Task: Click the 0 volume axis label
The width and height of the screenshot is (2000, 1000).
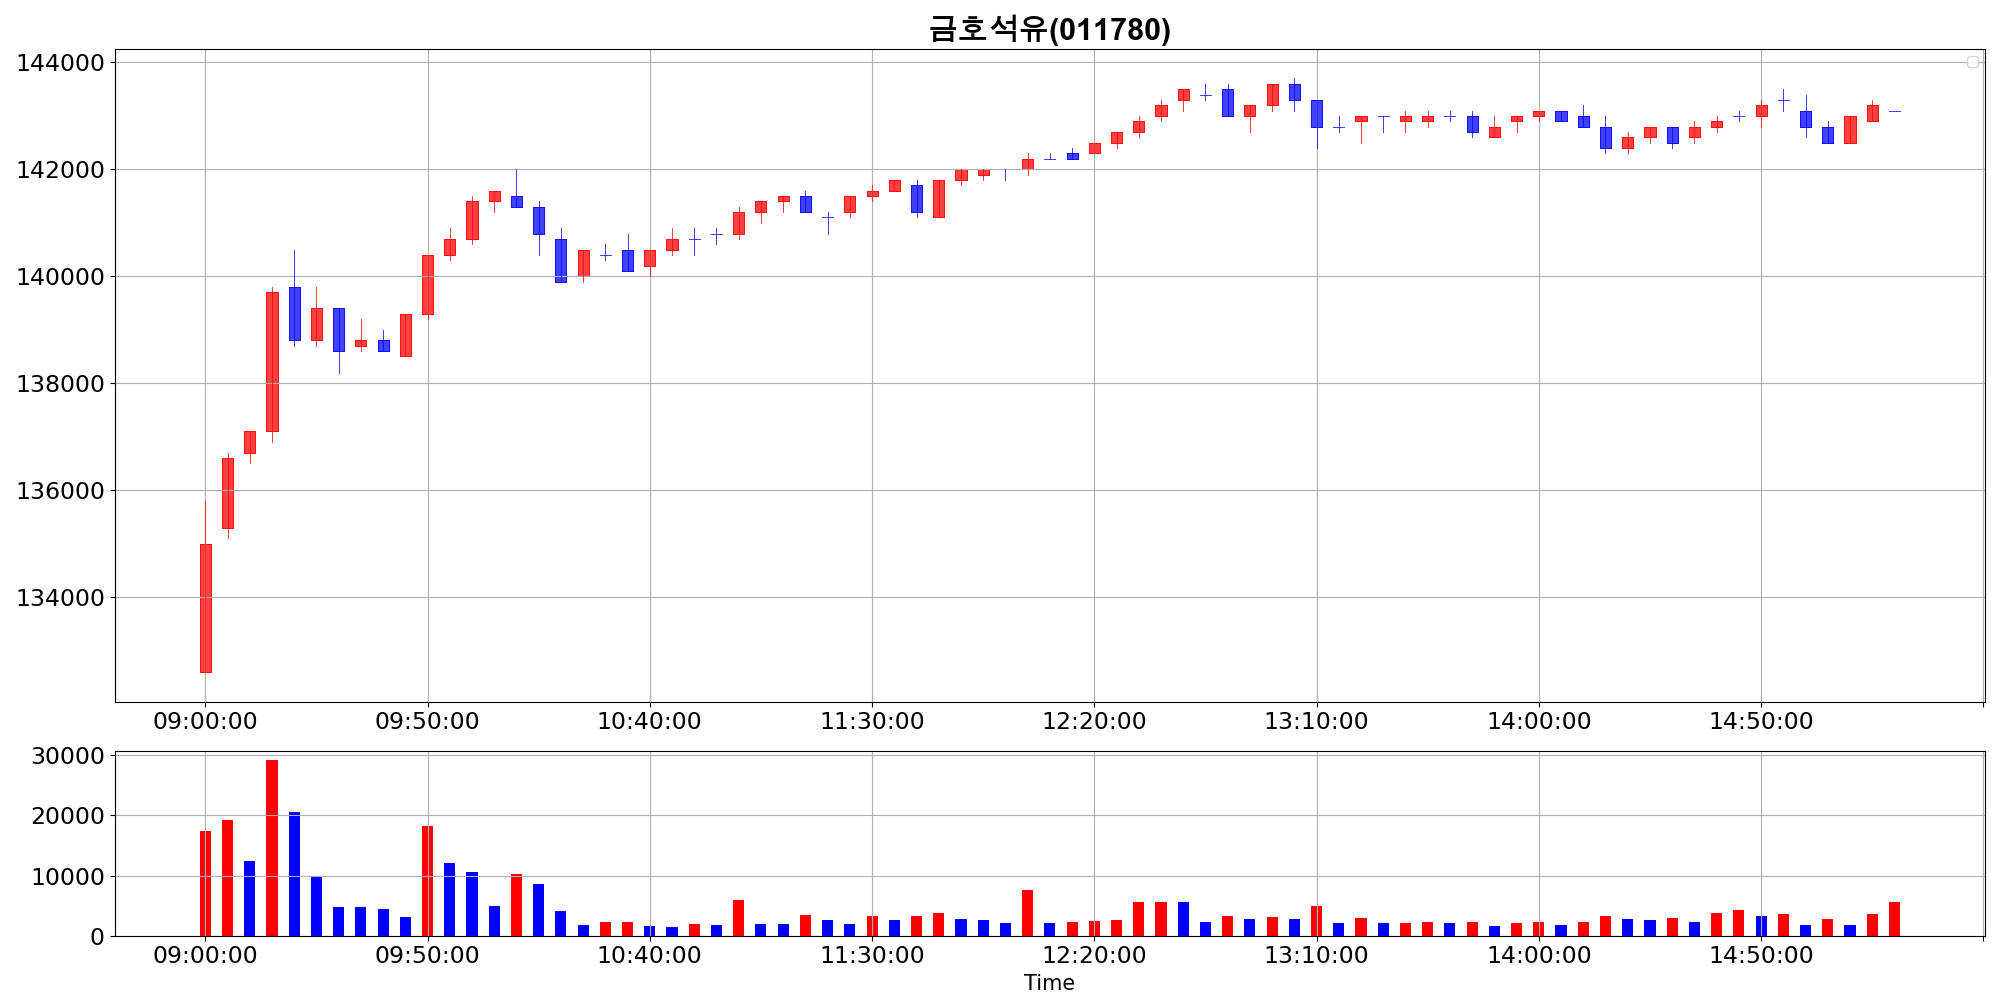Action: coord(97,937)
